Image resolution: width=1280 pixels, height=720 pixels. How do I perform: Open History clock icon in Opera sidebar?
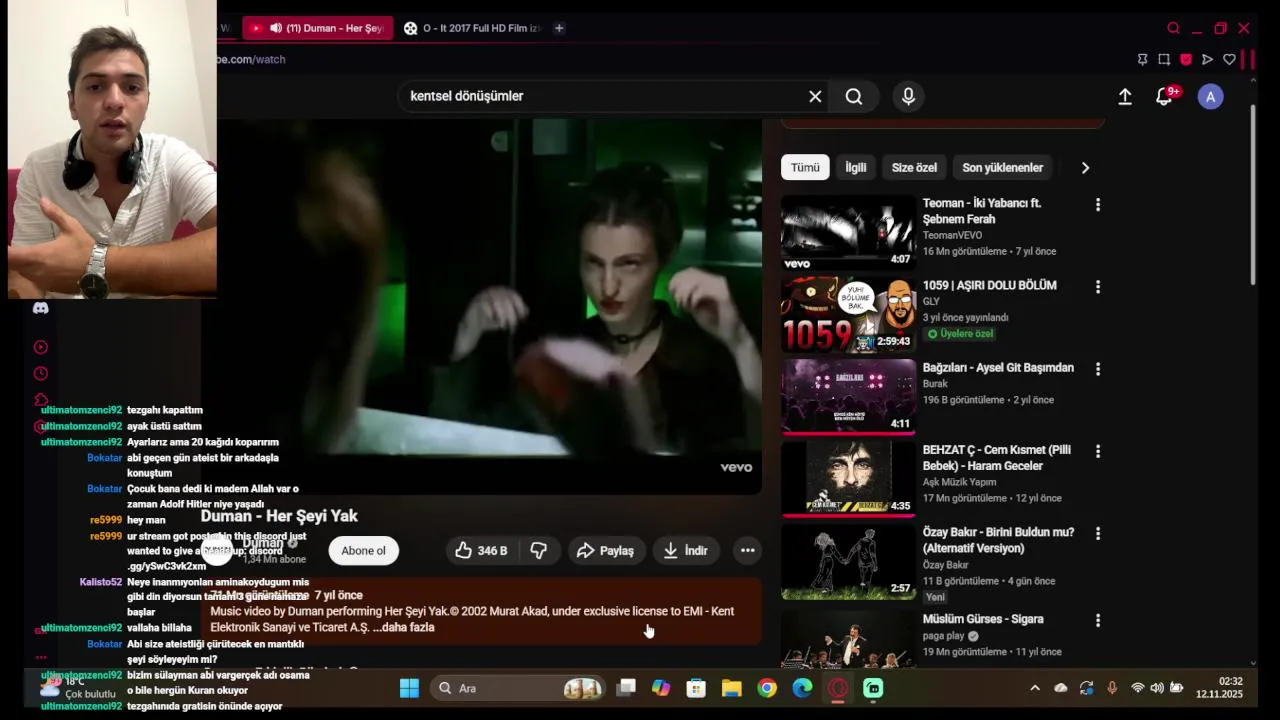41,373
